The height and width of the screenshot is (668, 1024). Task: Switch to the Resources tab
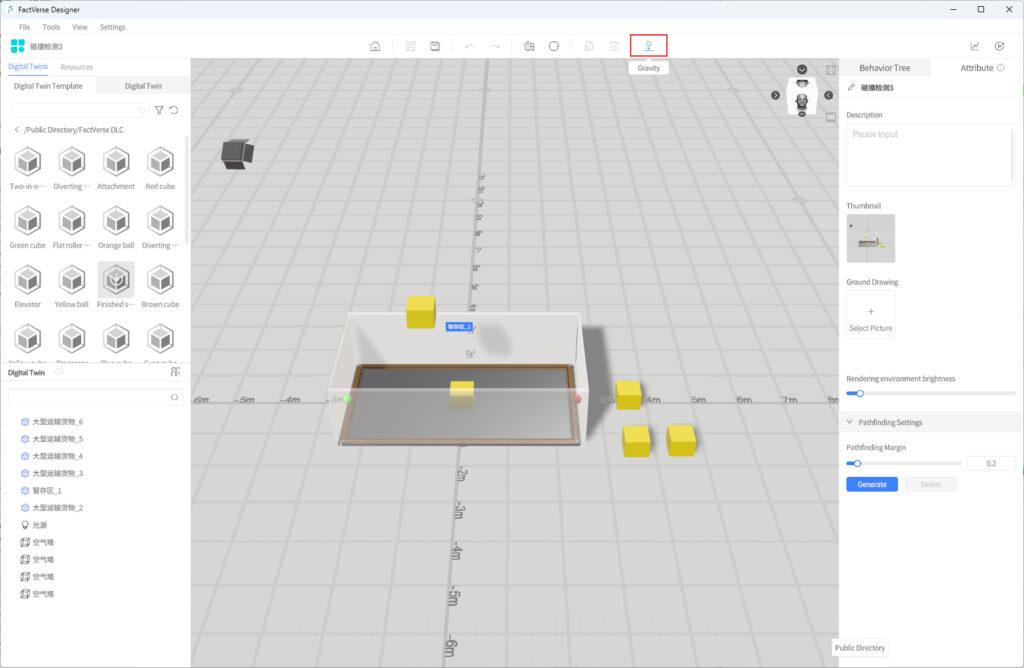(76, 67)
